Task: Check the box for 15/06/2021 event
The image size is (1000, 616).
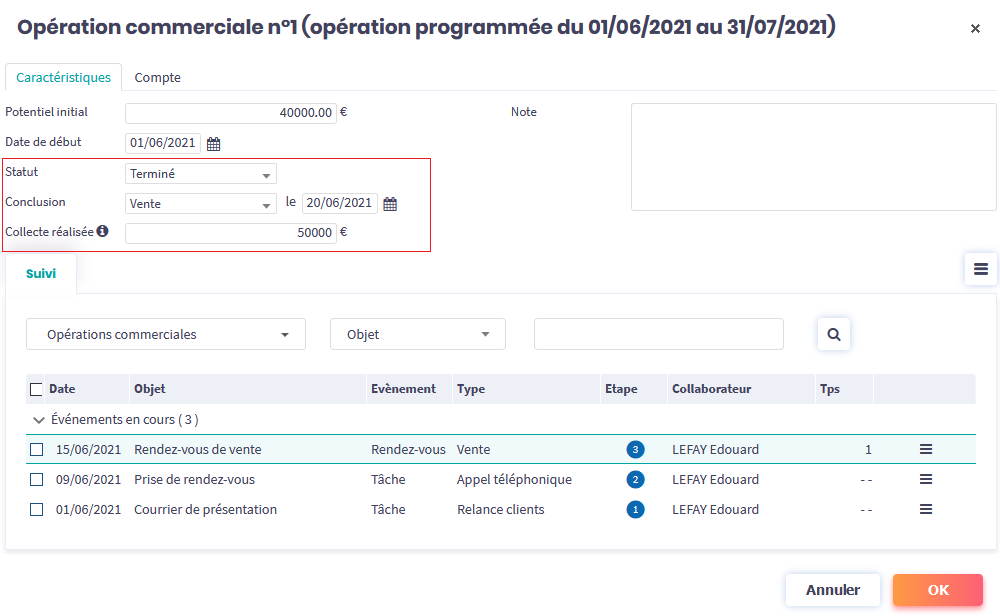Action: coord(37,450)
